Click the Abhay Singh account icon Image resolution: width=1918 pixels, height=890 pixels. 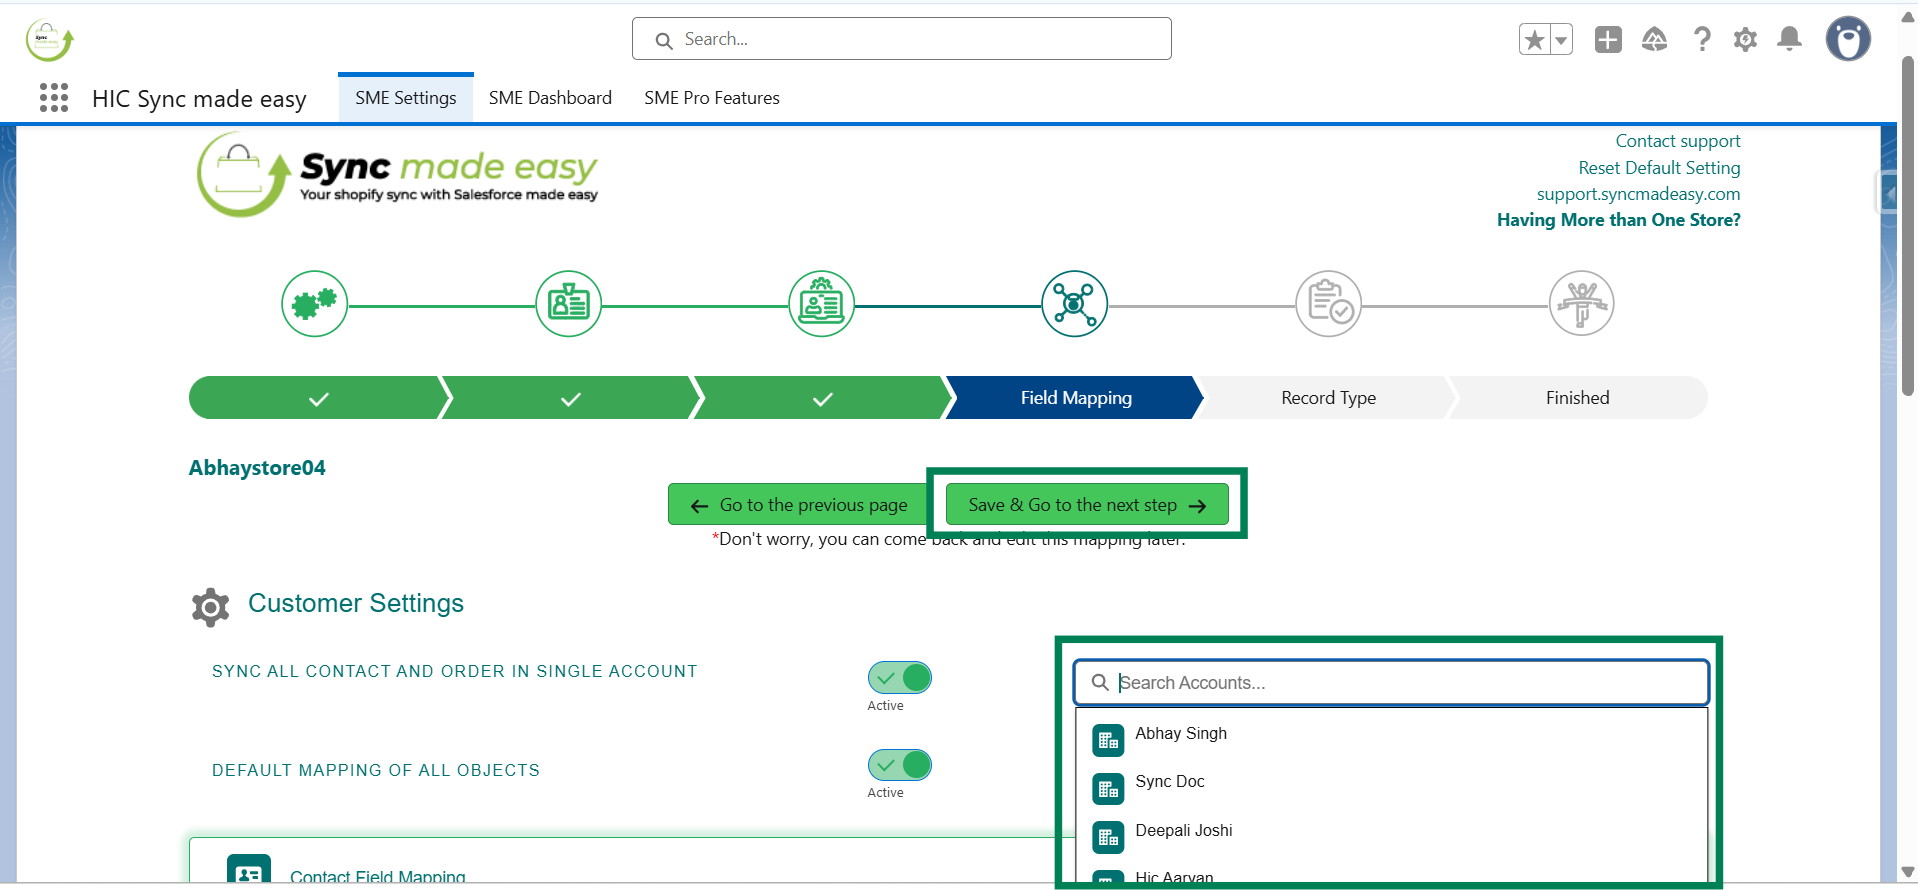tap(1108, 740)
